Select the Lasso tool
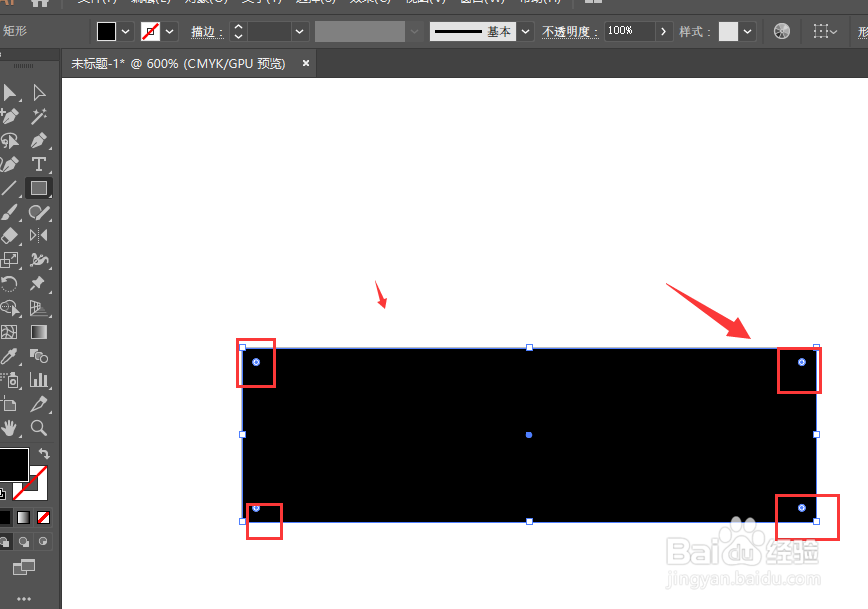 pos(9,141)
